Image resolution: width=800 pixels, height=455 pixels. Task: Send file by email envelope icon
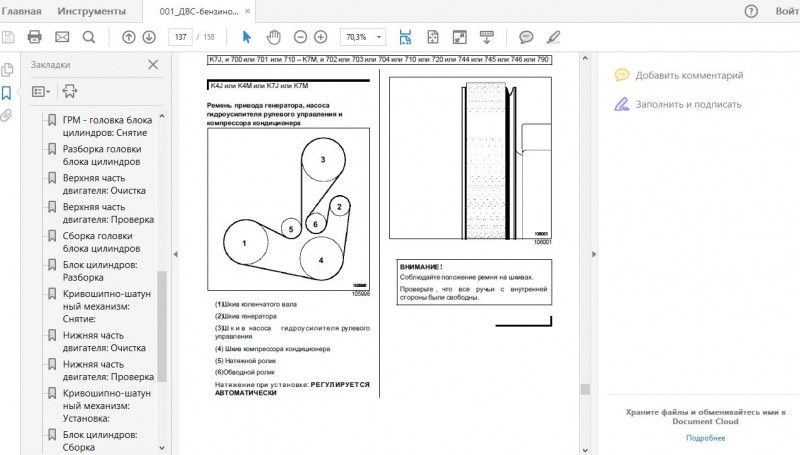(62, 37)
